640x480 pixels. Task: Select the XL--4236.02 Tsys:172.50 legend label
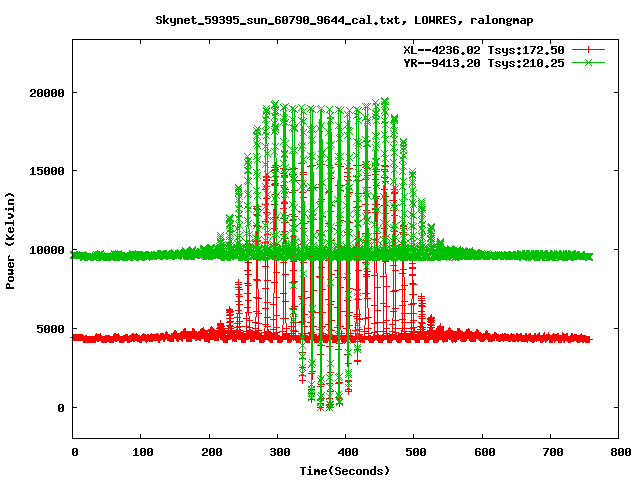[484, 50]
